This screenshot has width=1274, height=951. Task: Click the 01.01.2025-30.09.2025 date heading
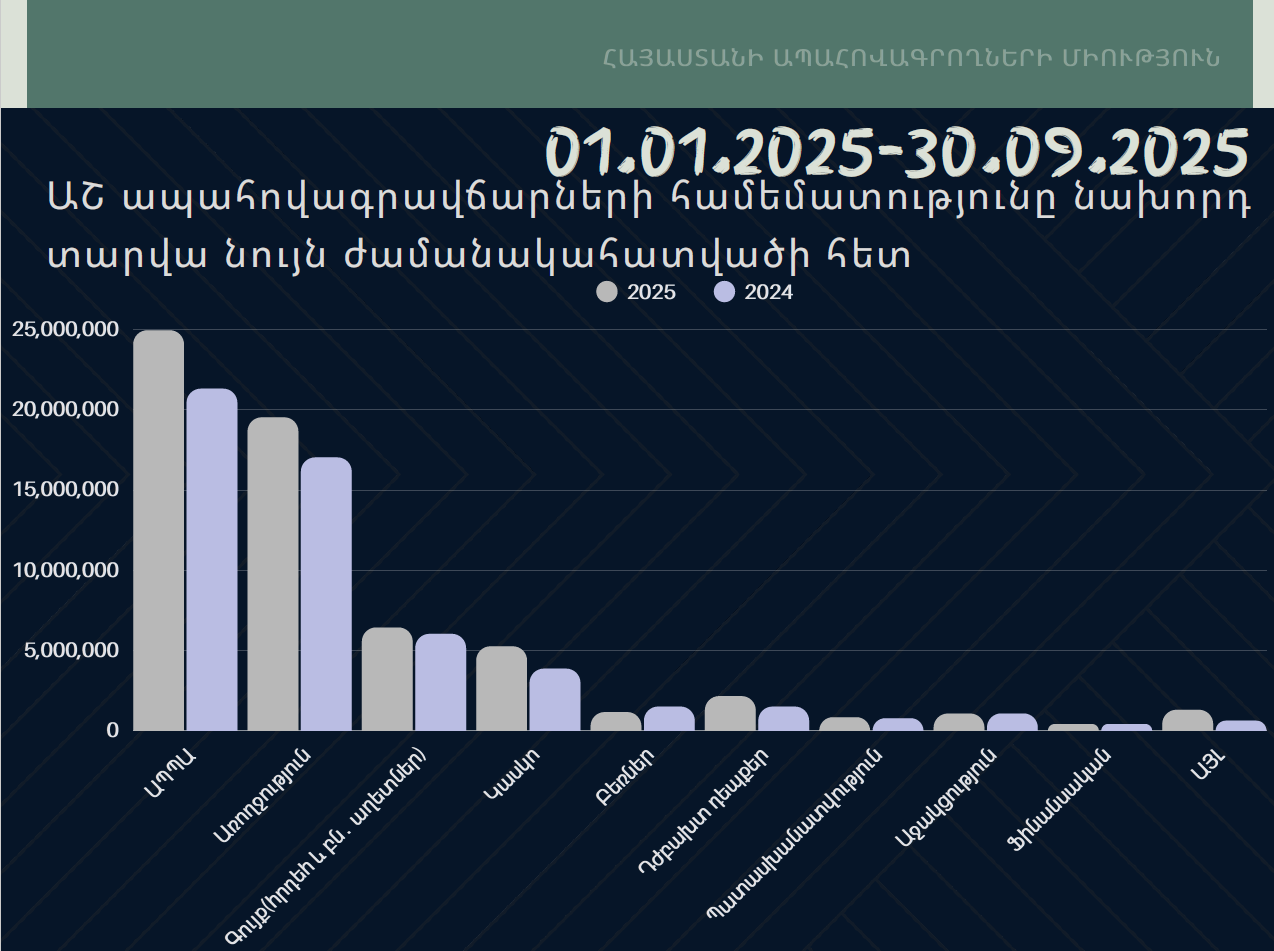coord(897,152)
